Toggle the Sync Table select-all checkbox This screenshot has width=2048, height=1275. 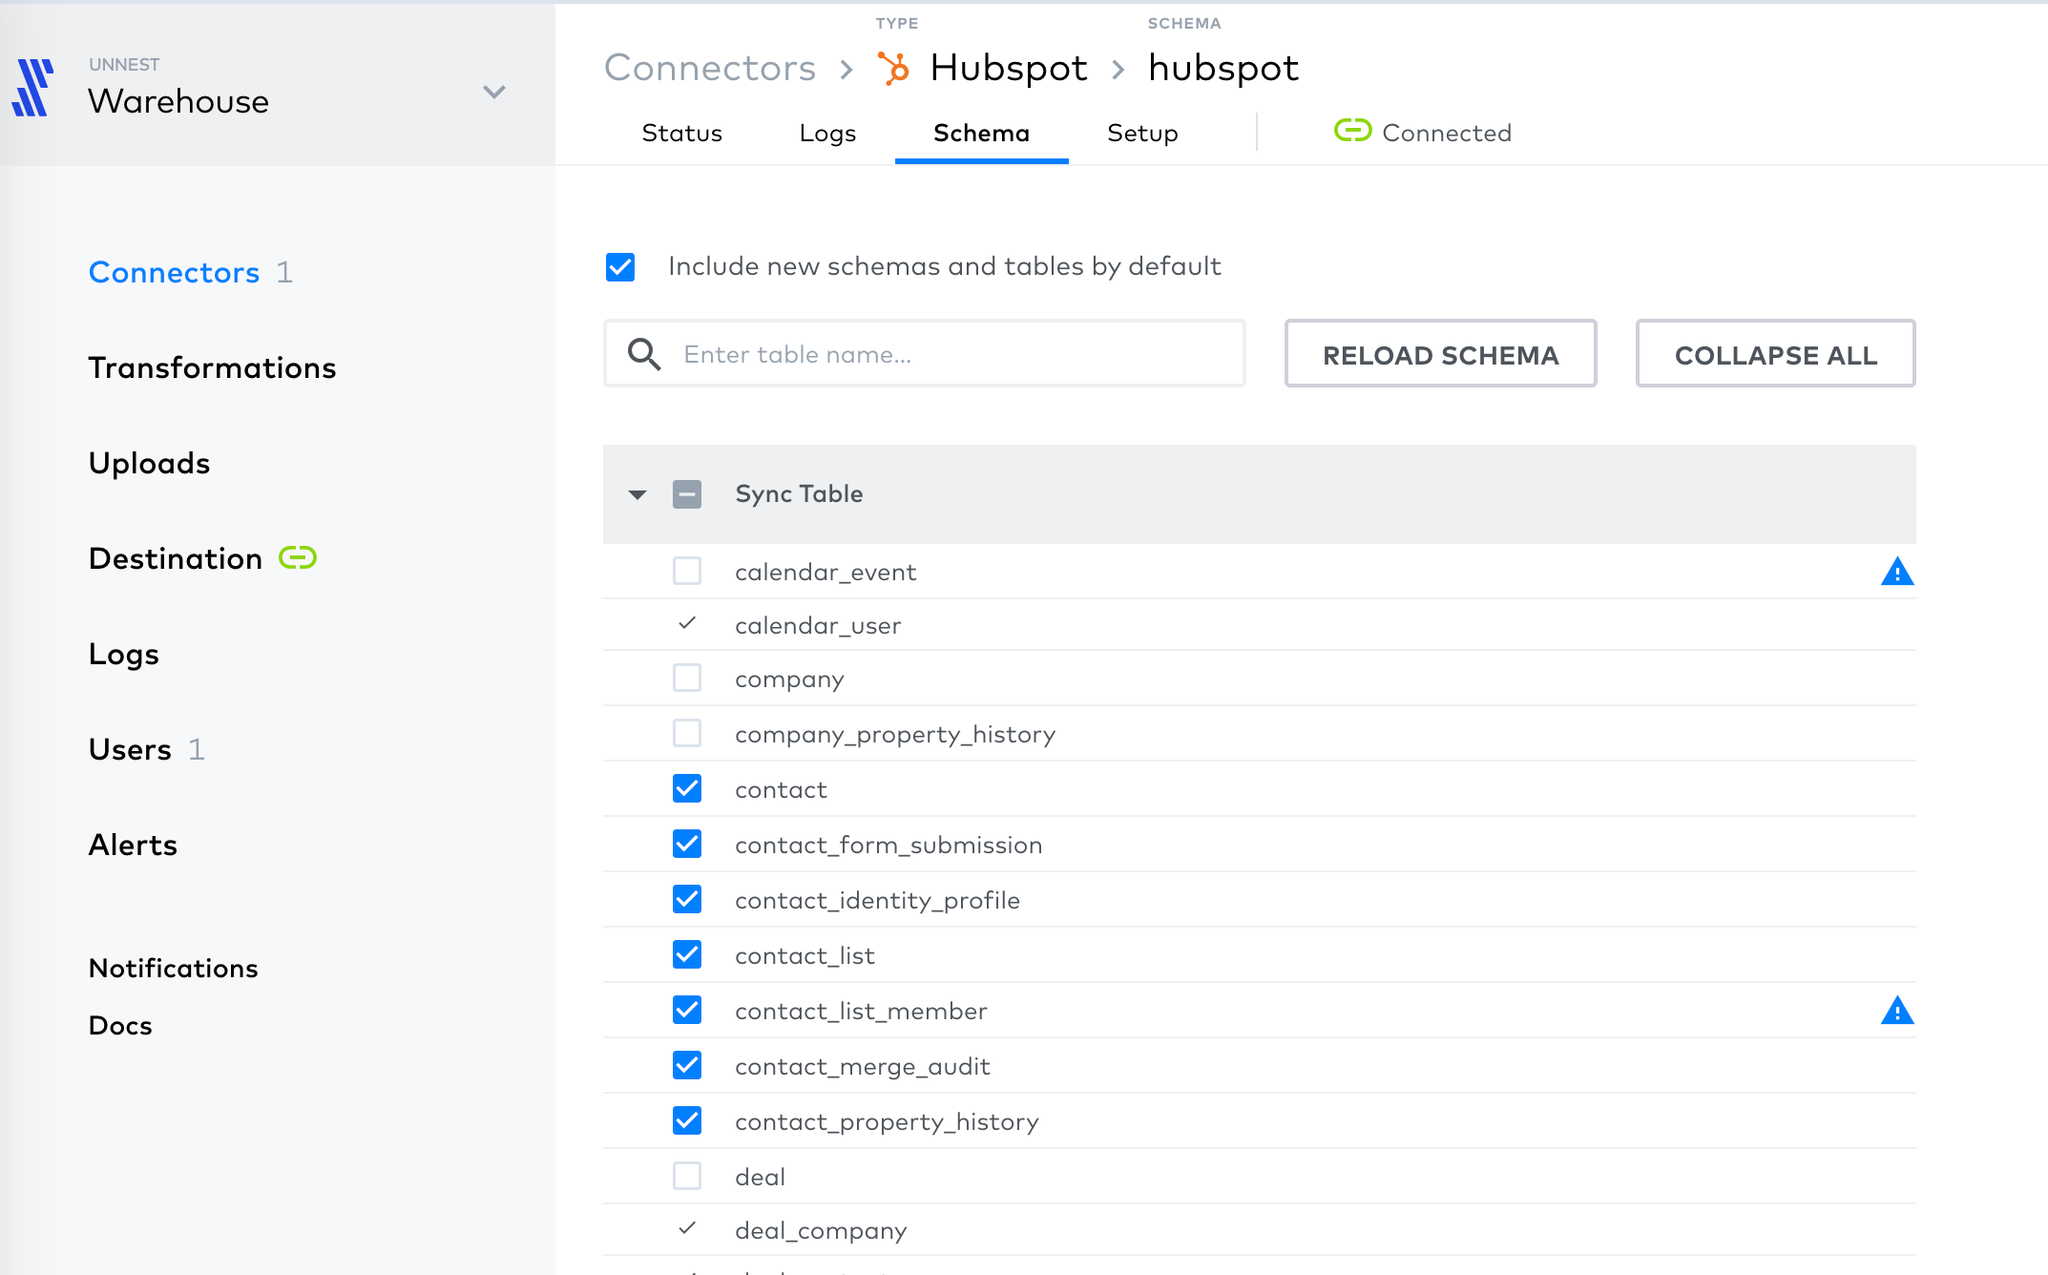click(687, 494)
